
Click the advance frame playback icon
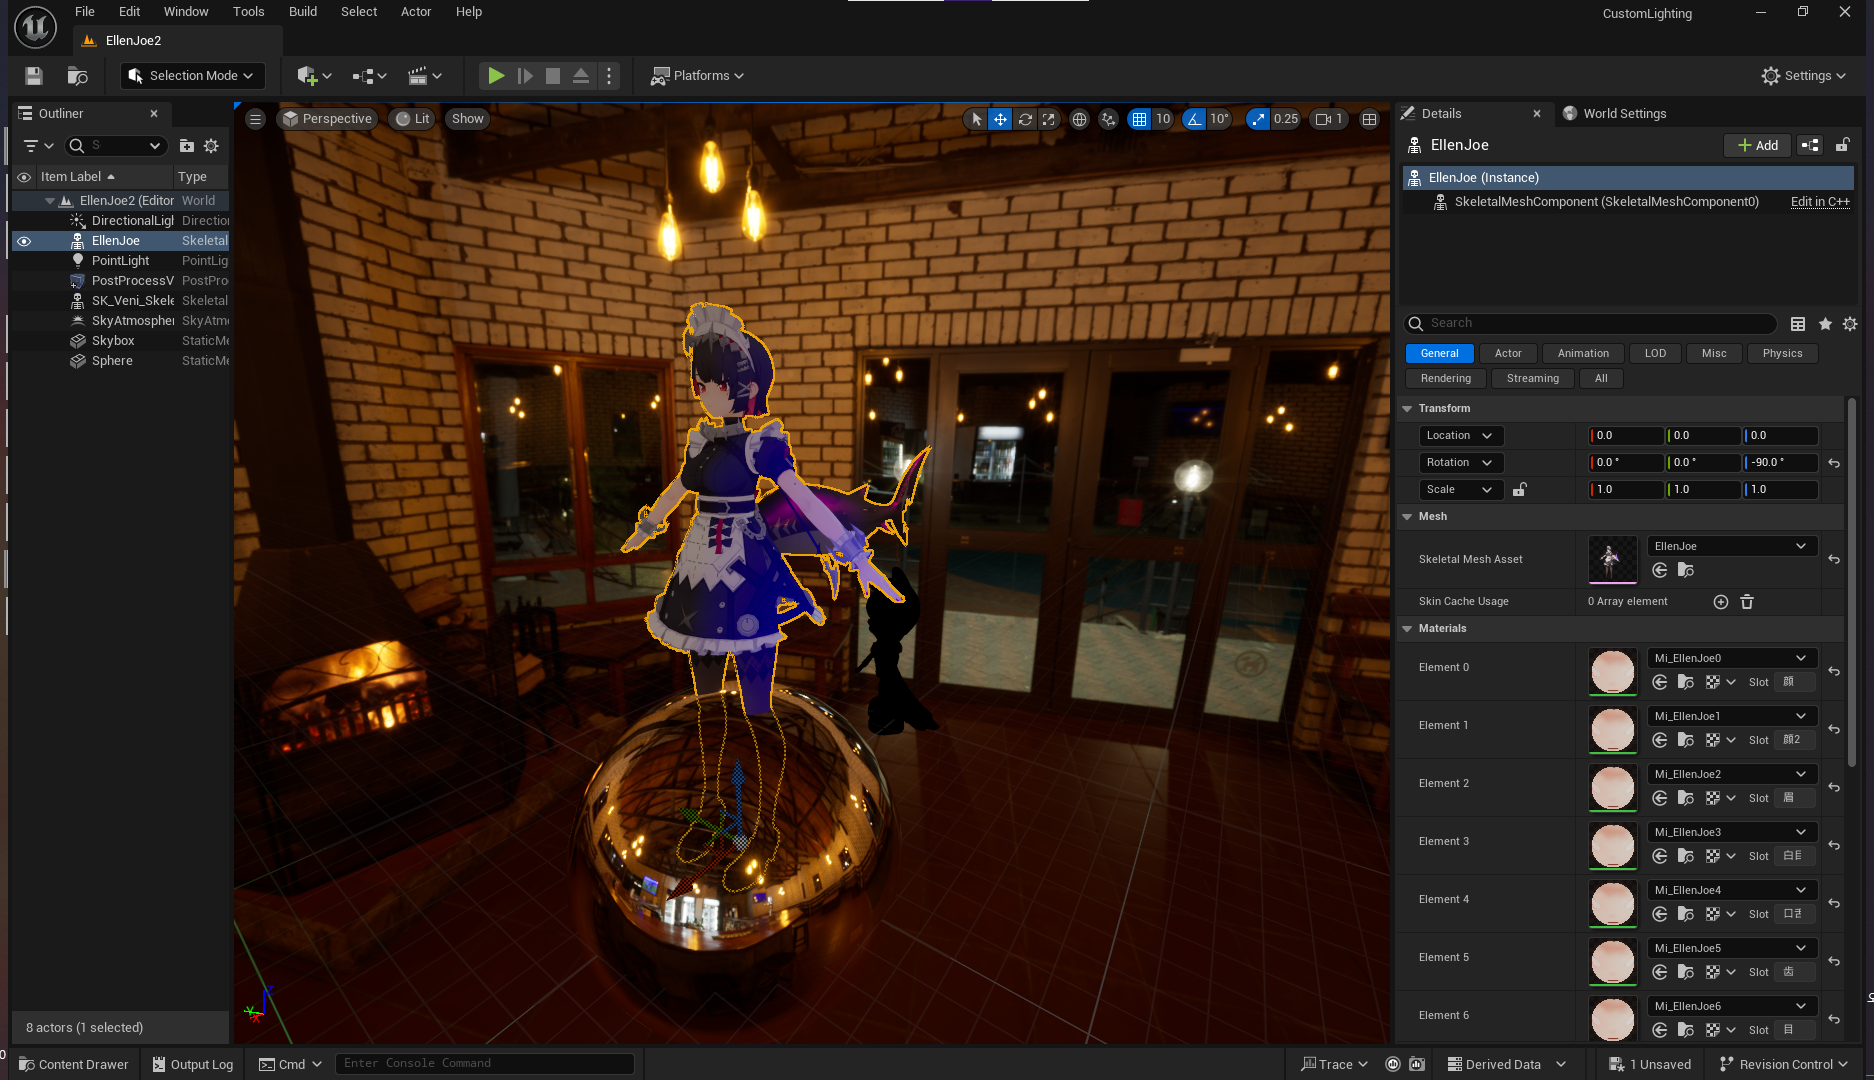tap(525, 76)
